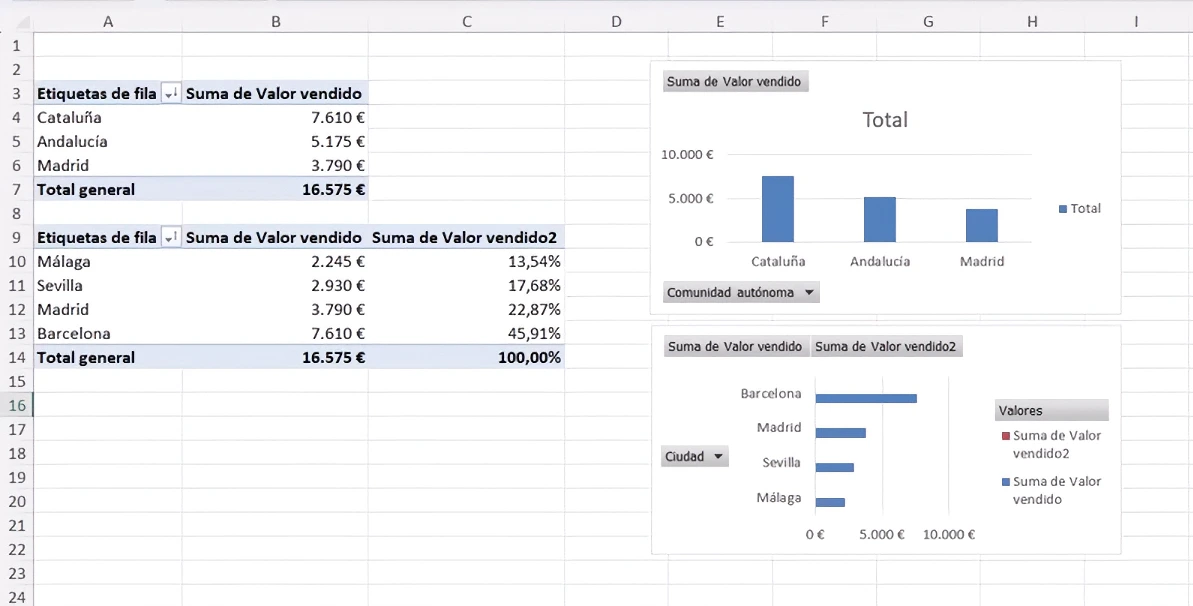Select column B header

(x=275, y=22)
